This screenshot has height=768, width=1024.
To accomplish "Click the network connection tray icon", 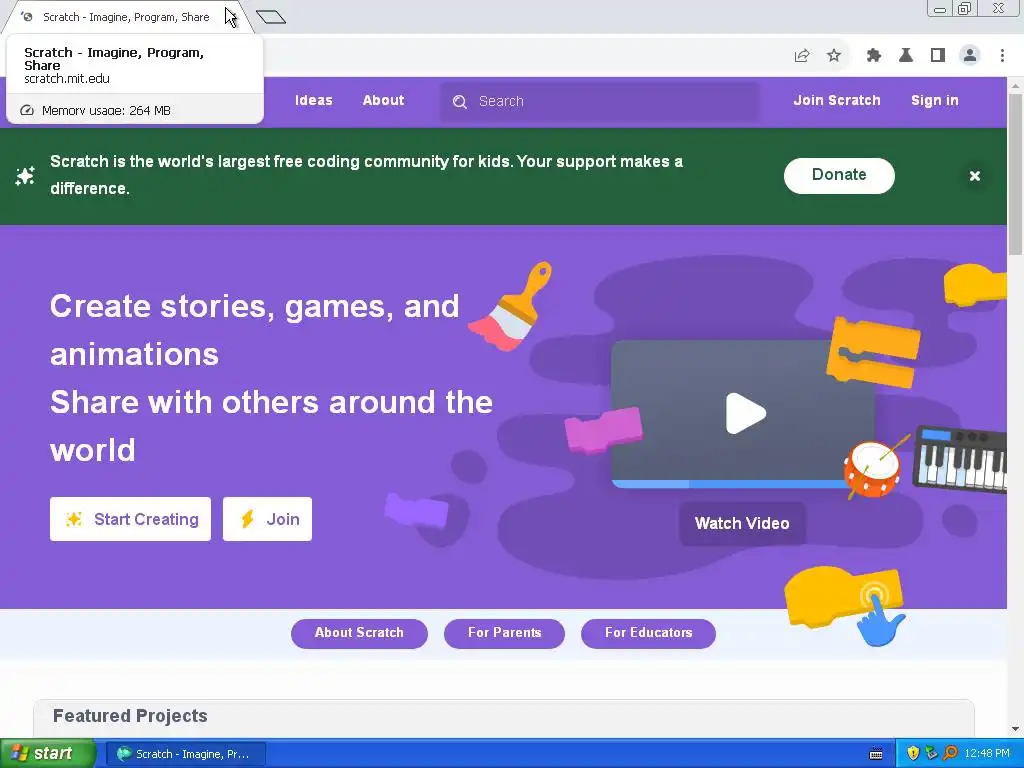I will click(931, 754).
